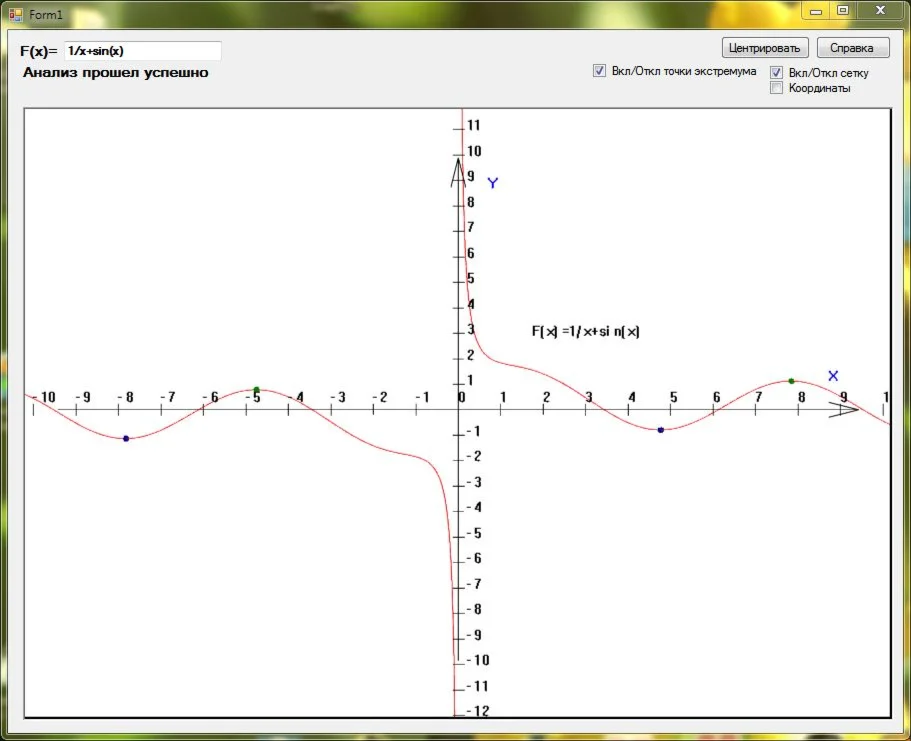Click the Form1 window icon in title bar
Image resolution: width=911 pixels, height=741 pixels.
16,14
